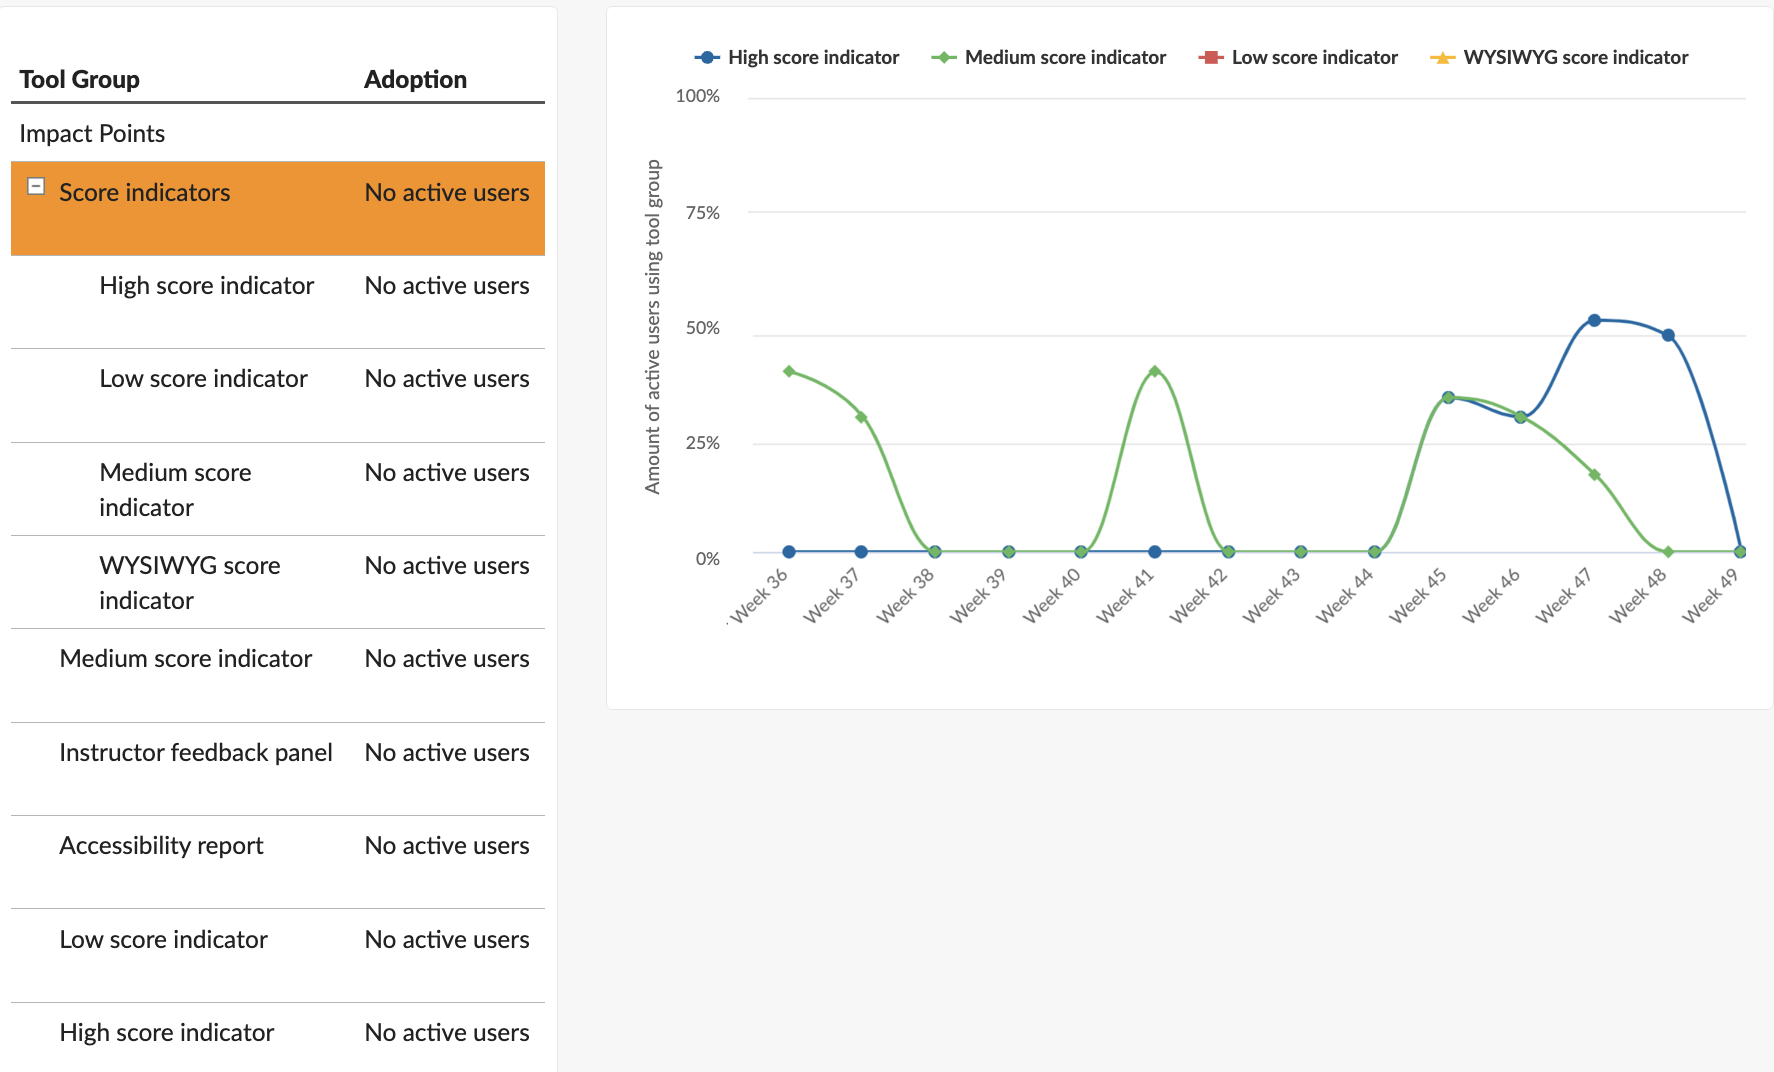Click the blue High score legend marker

(x=707, y=58)
